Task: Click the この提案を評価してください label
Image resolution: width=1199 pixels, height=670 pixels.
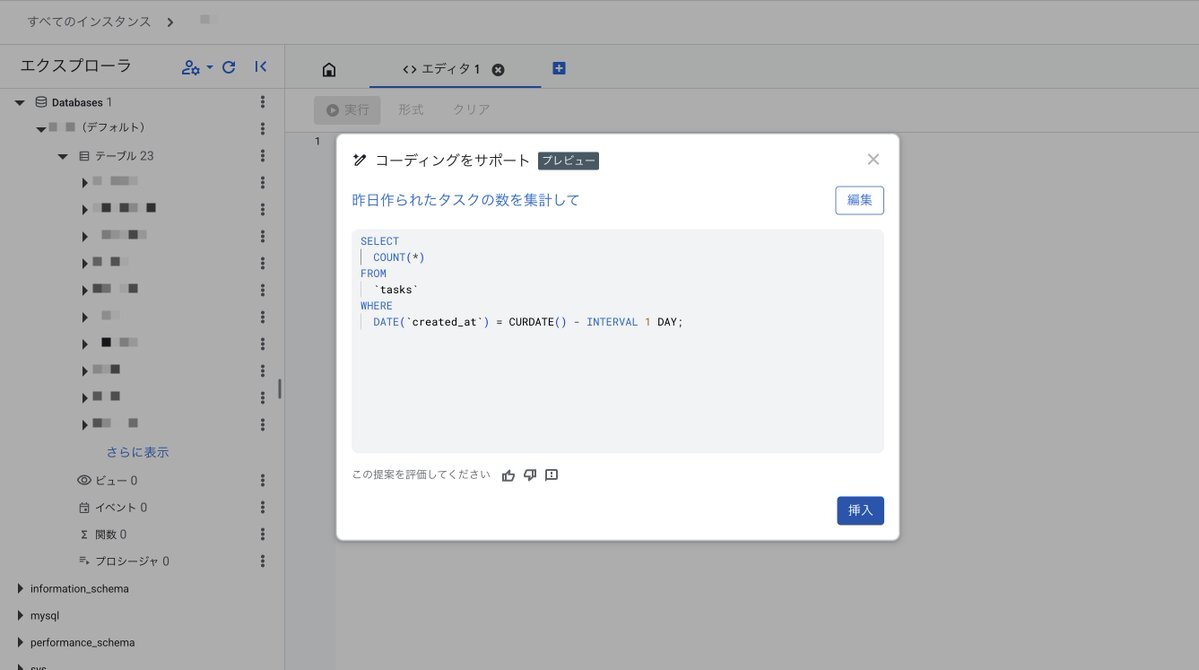Action: [421, 475]
